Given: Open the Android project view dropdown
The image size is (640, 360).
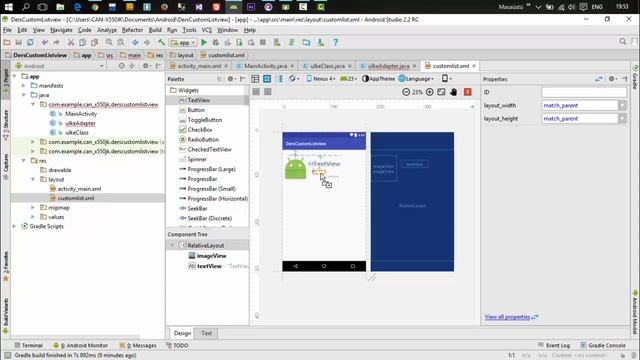Looking at the screenshot, I should point(60,66).
